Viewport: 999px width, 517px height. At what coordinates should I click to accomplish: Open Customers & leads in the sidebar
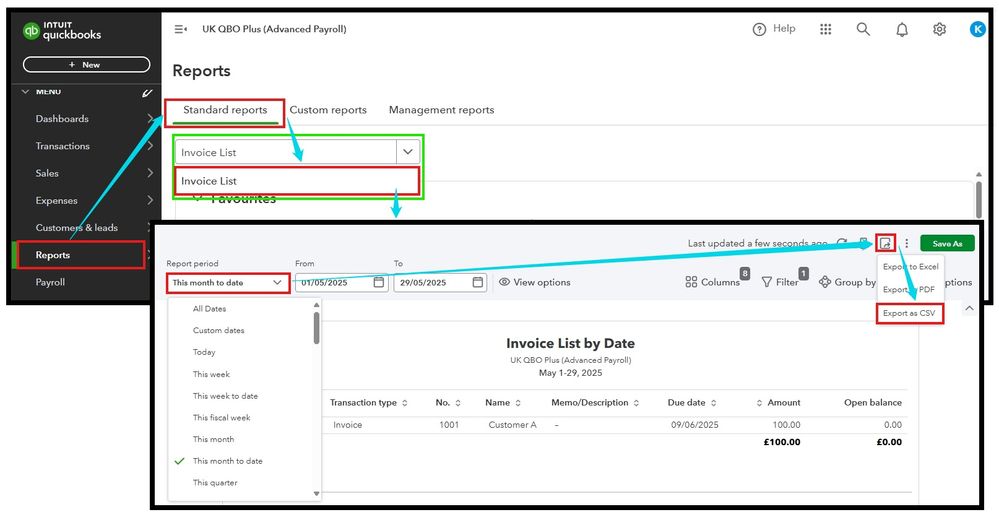(x=76, y=228)
